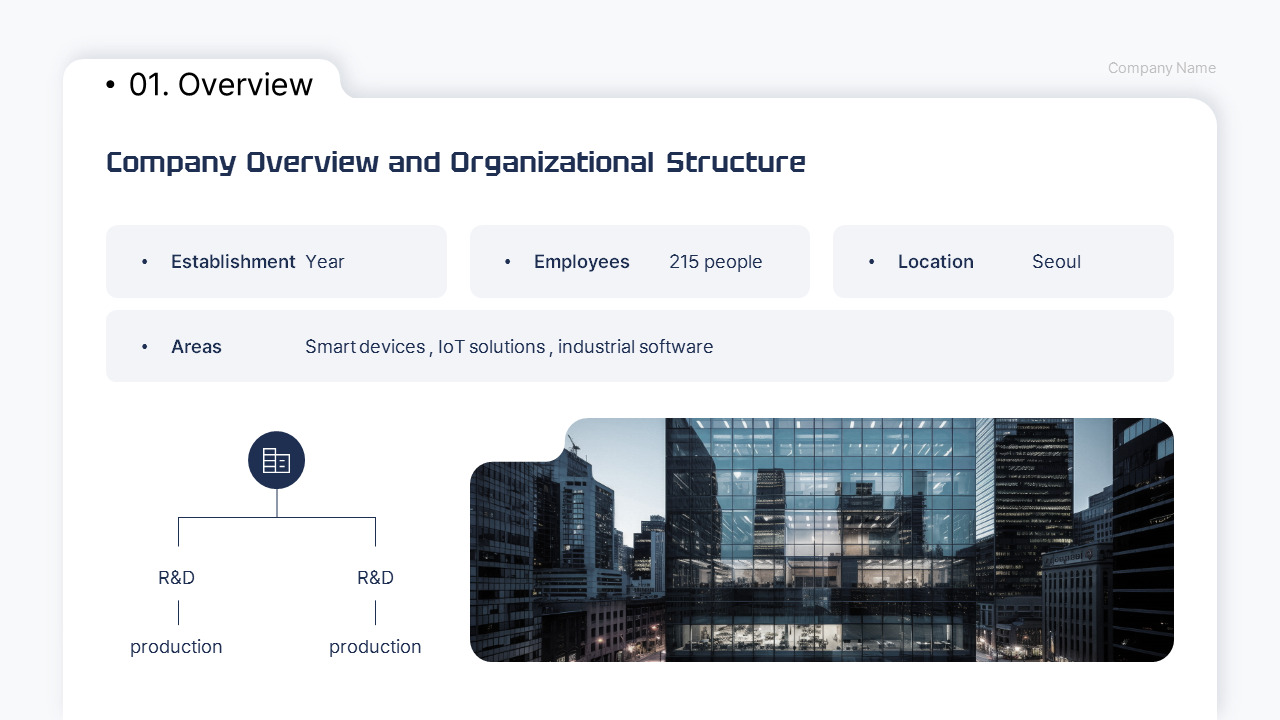
Task: Select the Company Overview and Organizational Structure heading
Action: tap(455, 162)
